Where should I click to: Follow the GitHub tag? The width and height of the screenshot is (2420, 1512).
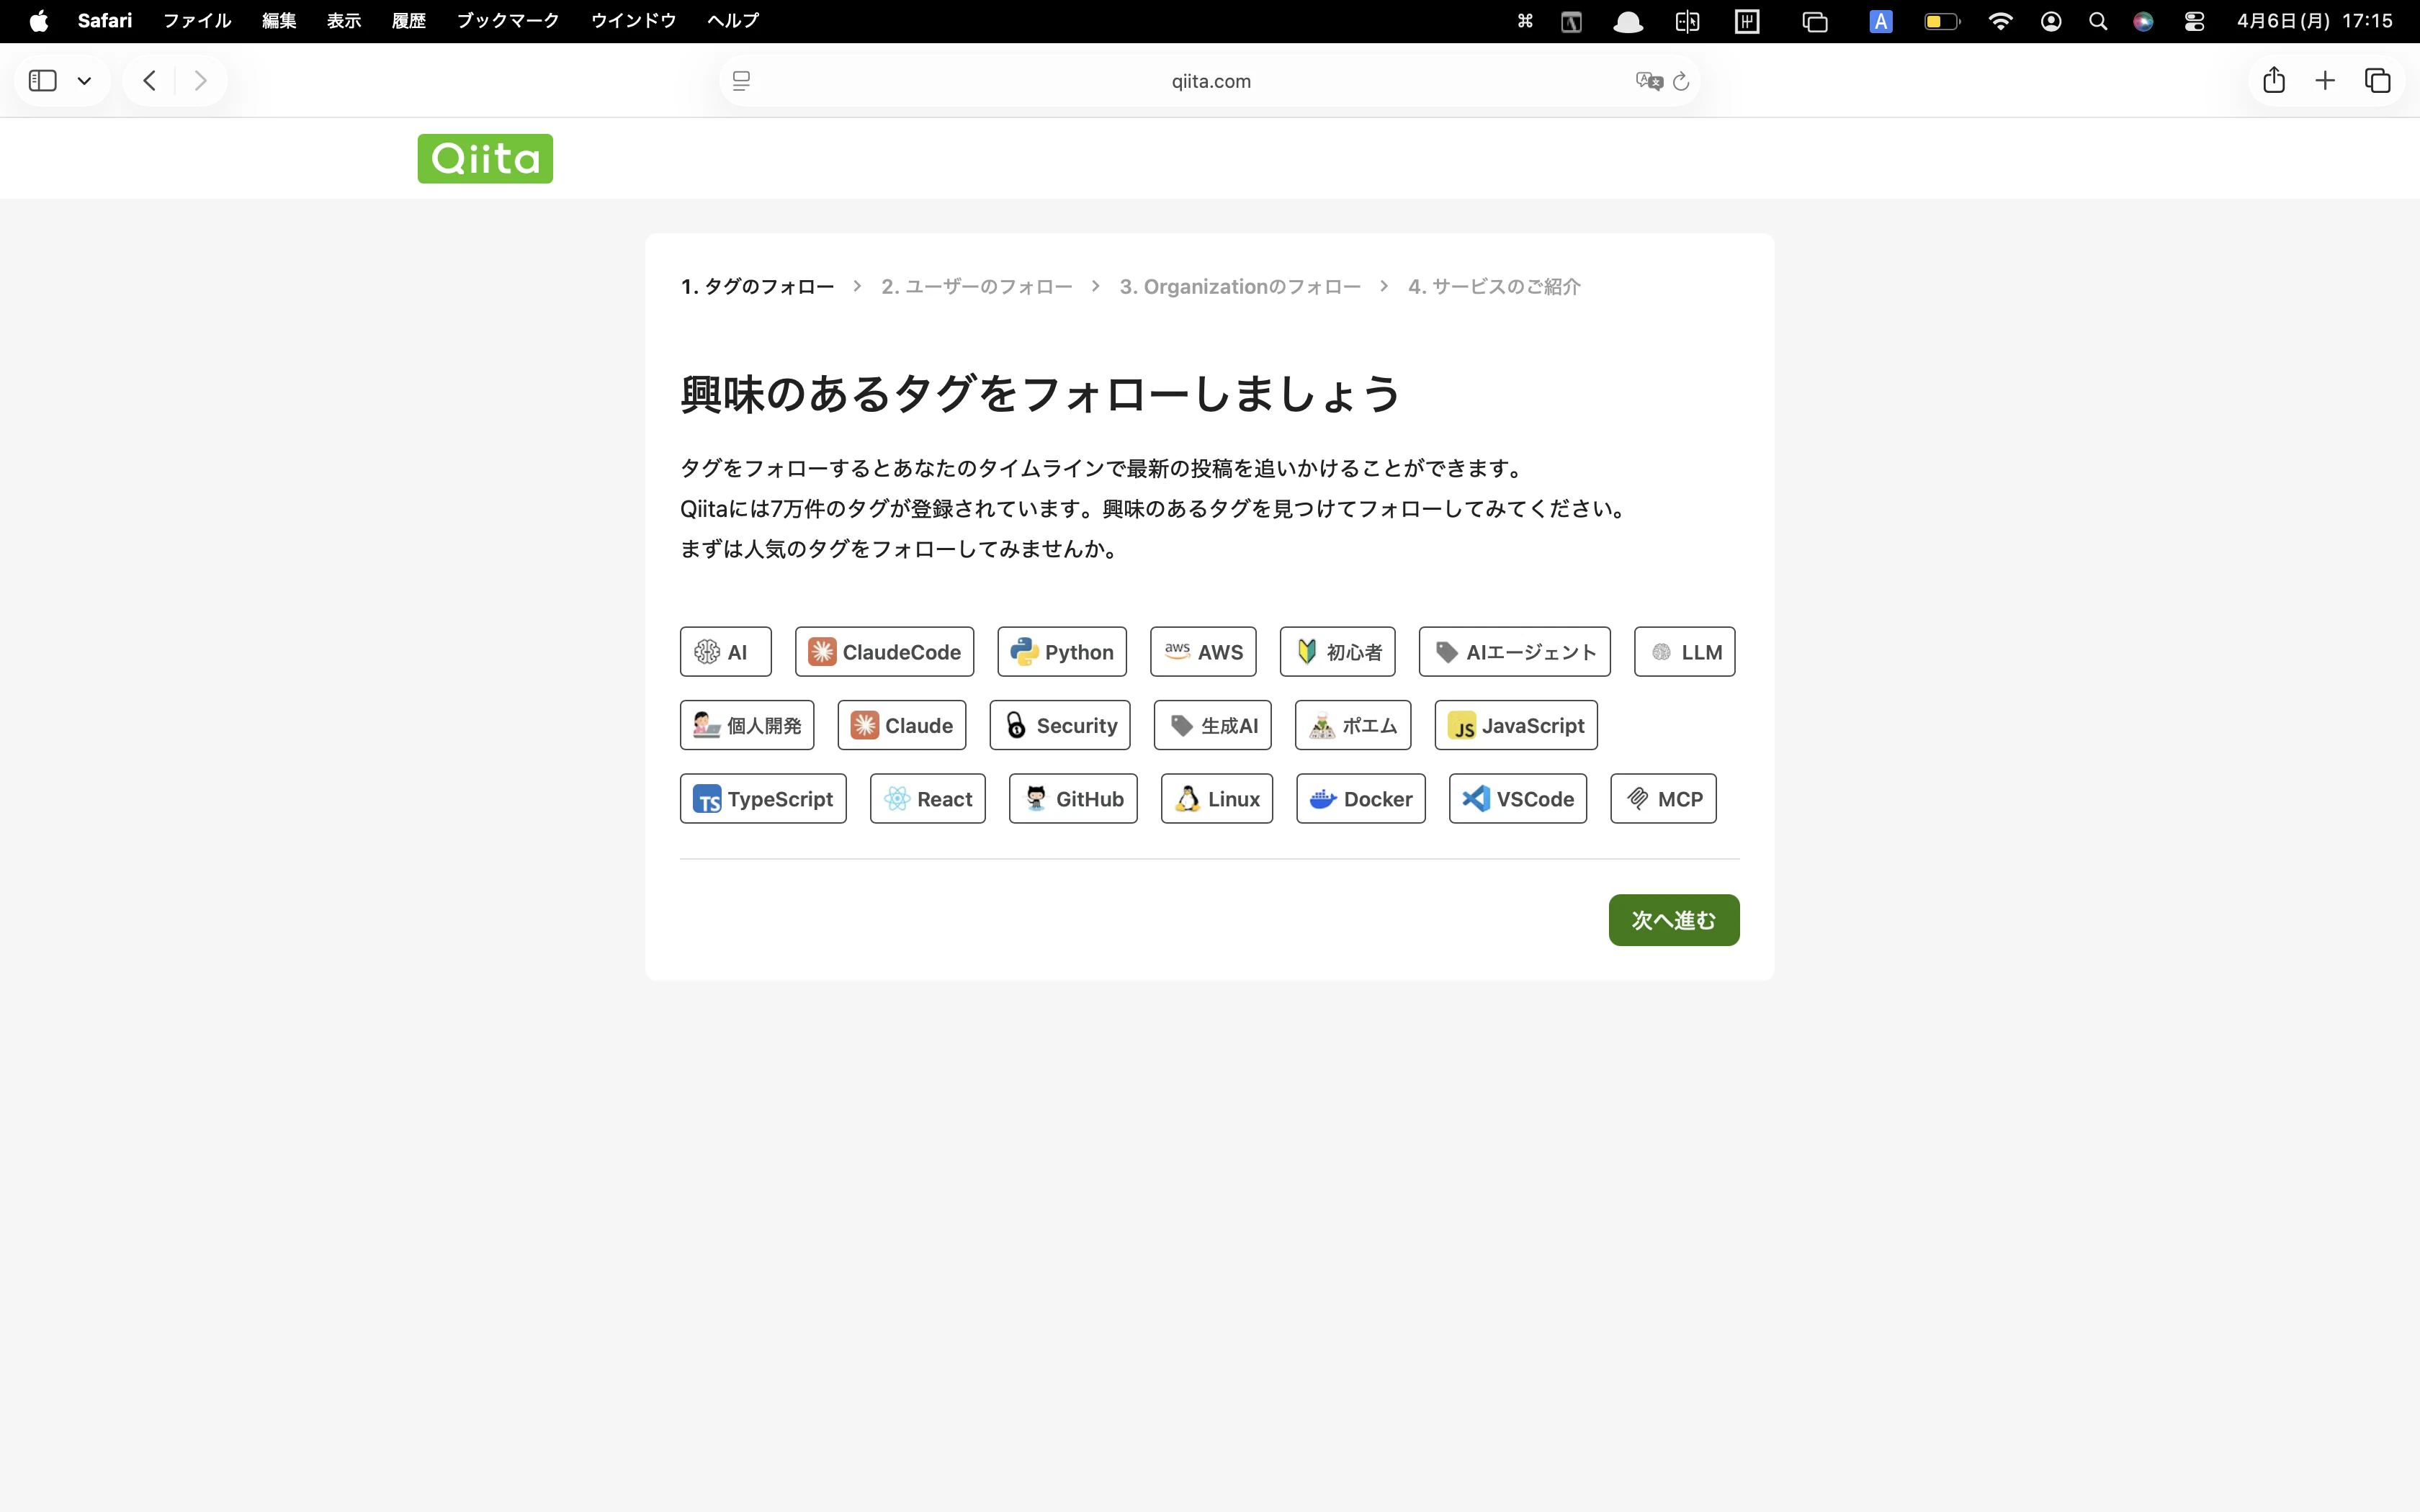point(1073,799)
